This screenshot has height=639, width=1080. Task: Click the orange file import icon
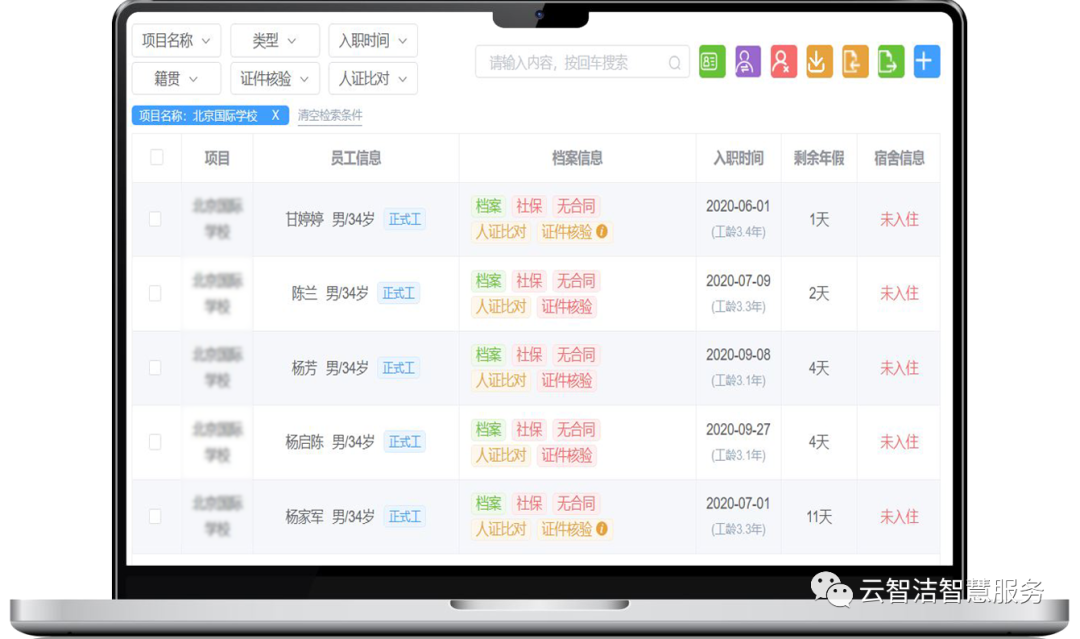[x=855, y=62]
